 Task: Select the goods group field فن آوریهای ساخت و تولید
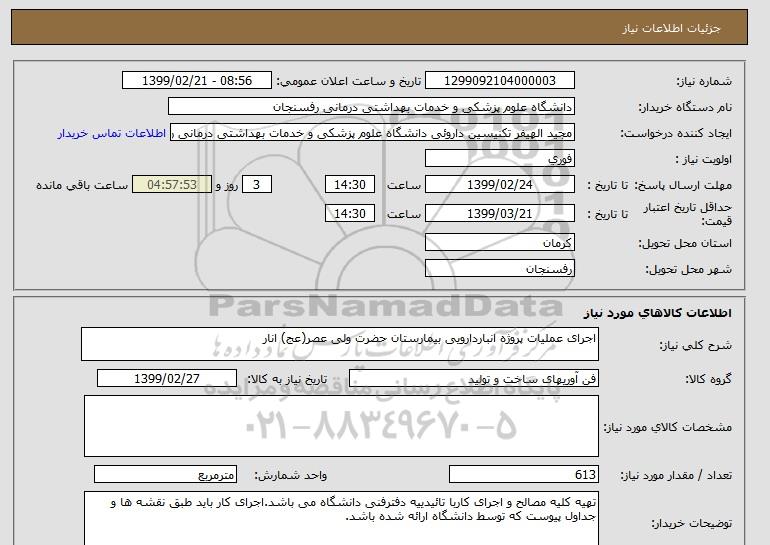pyautogui.click(x=473, y=379)
